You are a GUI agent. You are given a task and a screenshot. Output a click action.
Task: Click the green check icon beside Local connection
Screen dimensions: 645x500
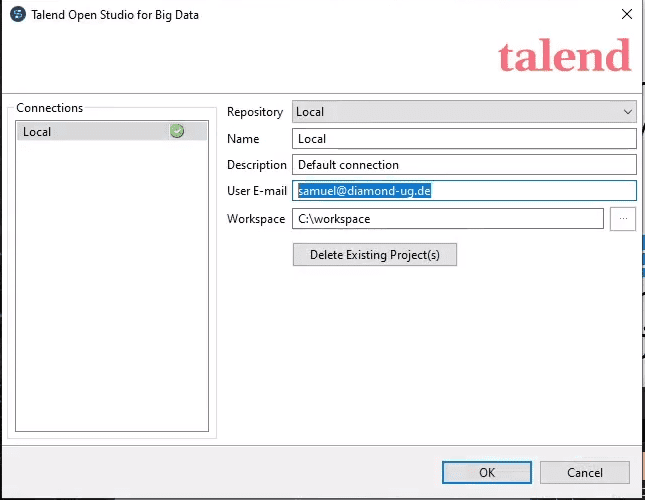point(177,131)
